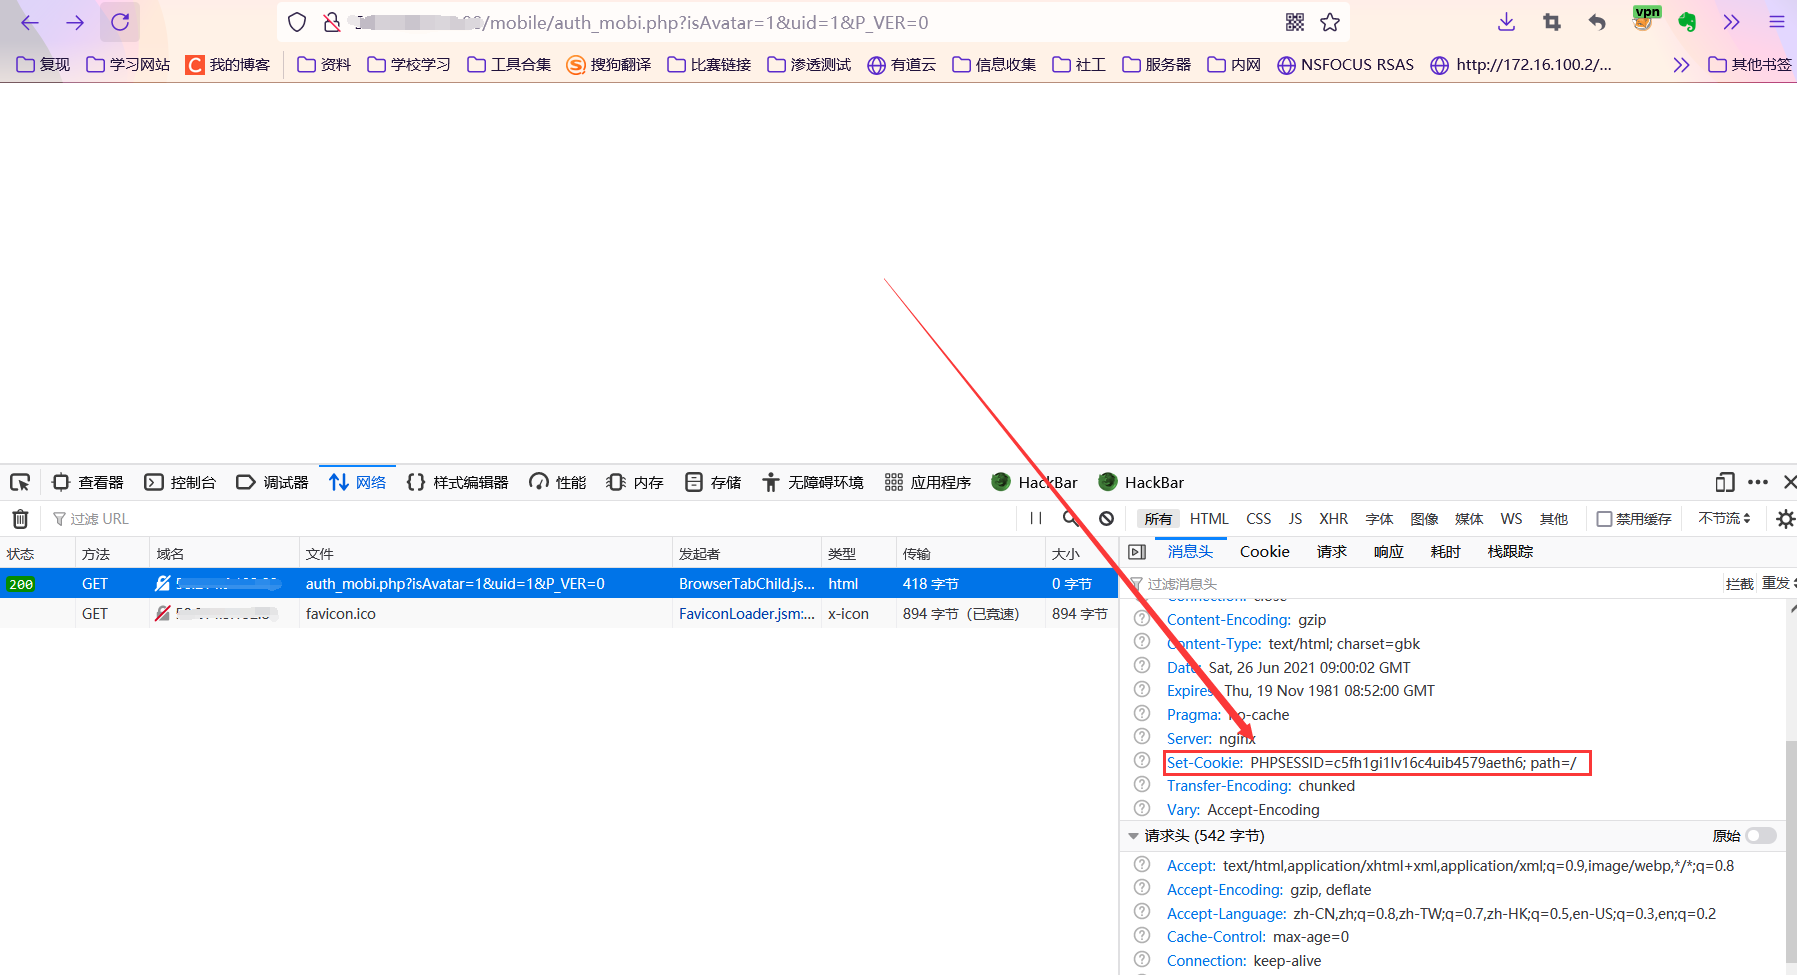
Task: Open the Set-Cookie header documentation link
Action: coord(1204,762)
